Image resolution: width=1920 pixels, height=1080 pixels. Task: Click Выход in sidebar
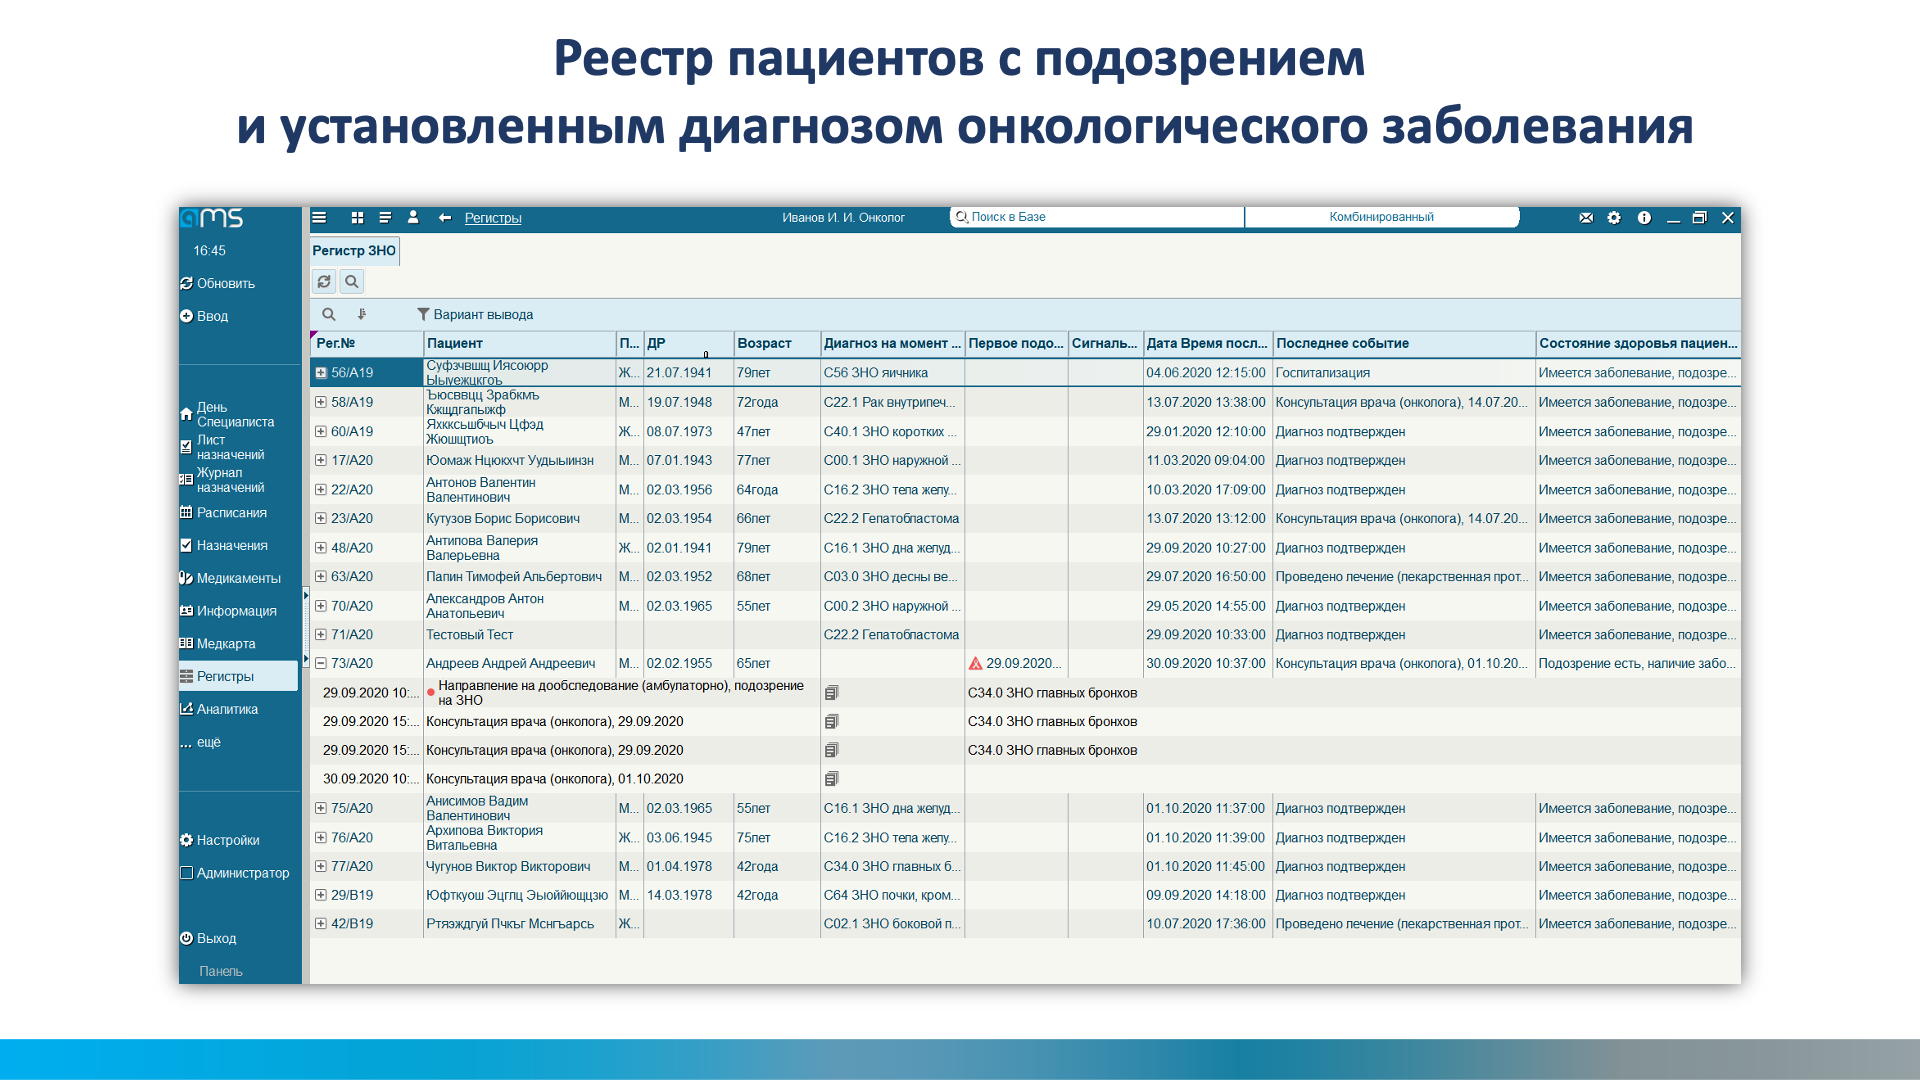pyautogui.click(x=208, y=938)
